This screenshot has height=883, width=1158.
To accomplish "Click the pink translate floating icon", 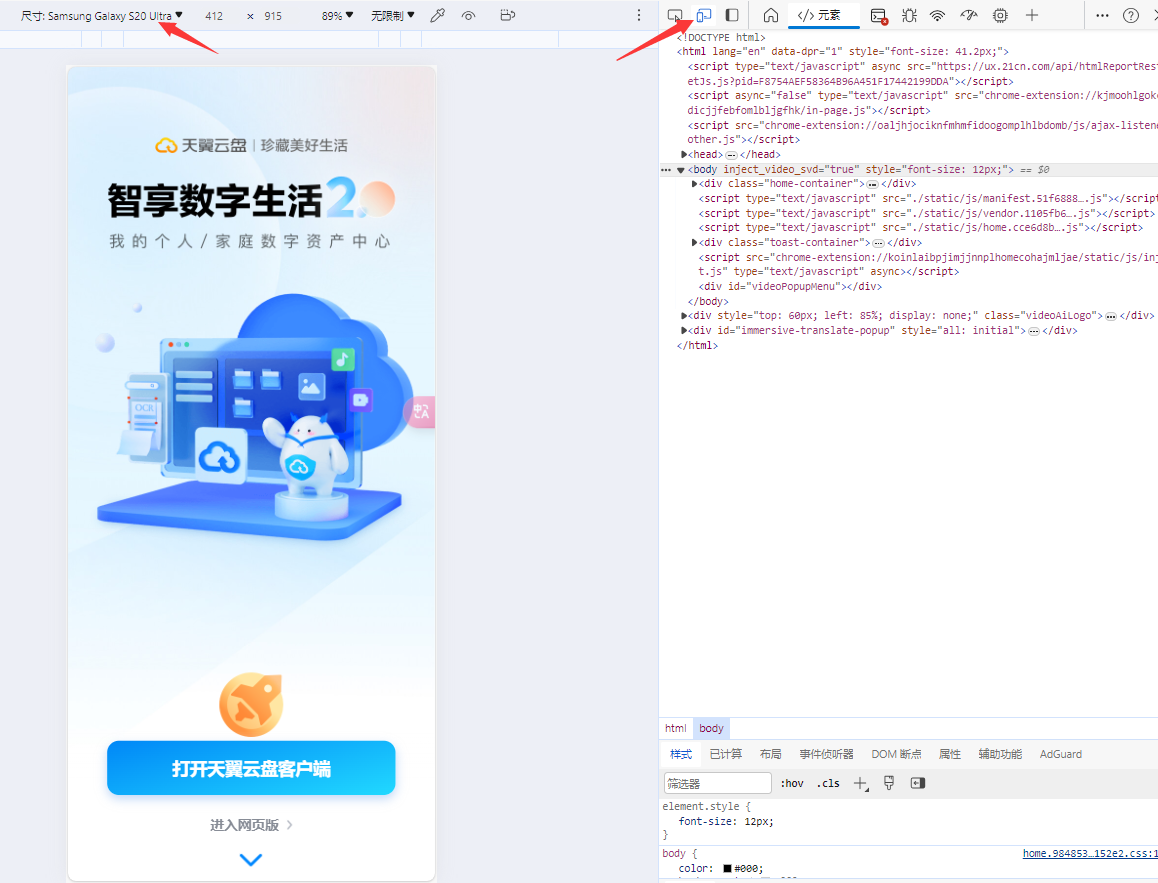I will click(x=419, y=411).
